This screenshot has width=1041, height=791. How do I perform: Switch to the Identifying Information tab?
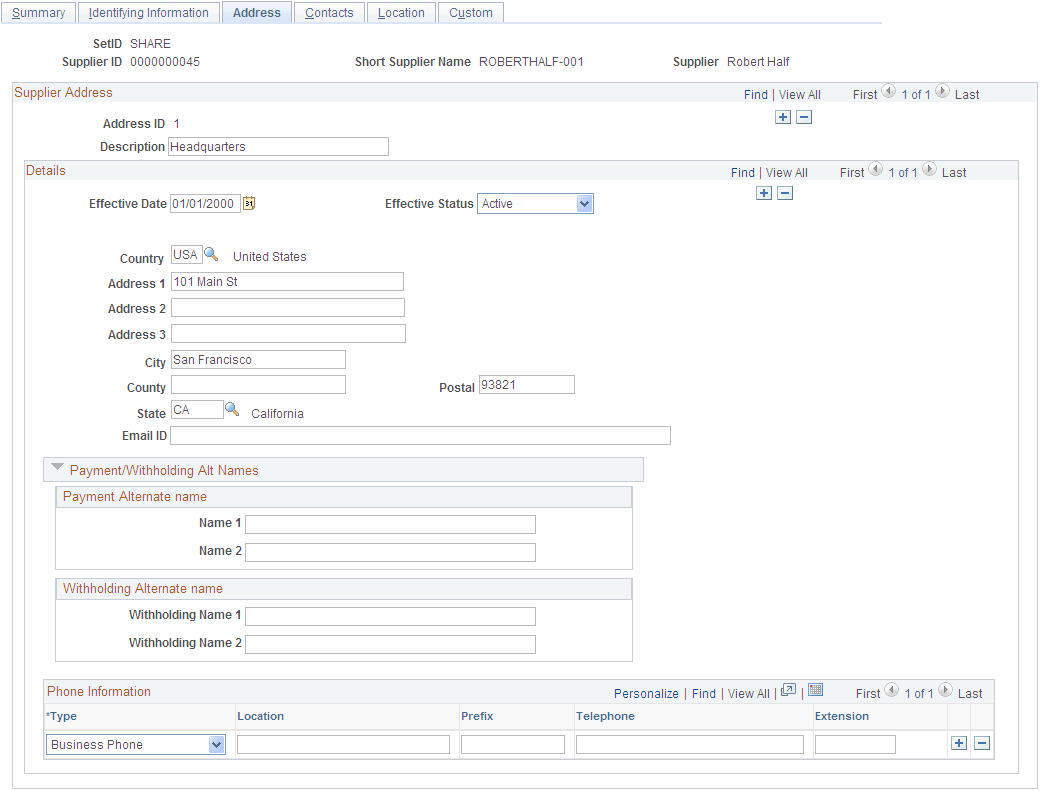(x=148, y=12)
